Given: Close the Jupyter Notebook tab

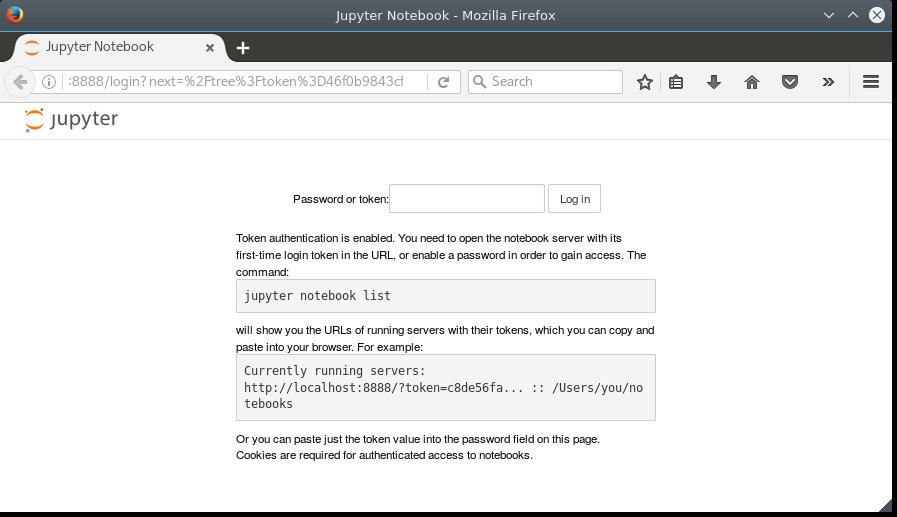Looking at the screenshot, I should (x=210, y=48).
